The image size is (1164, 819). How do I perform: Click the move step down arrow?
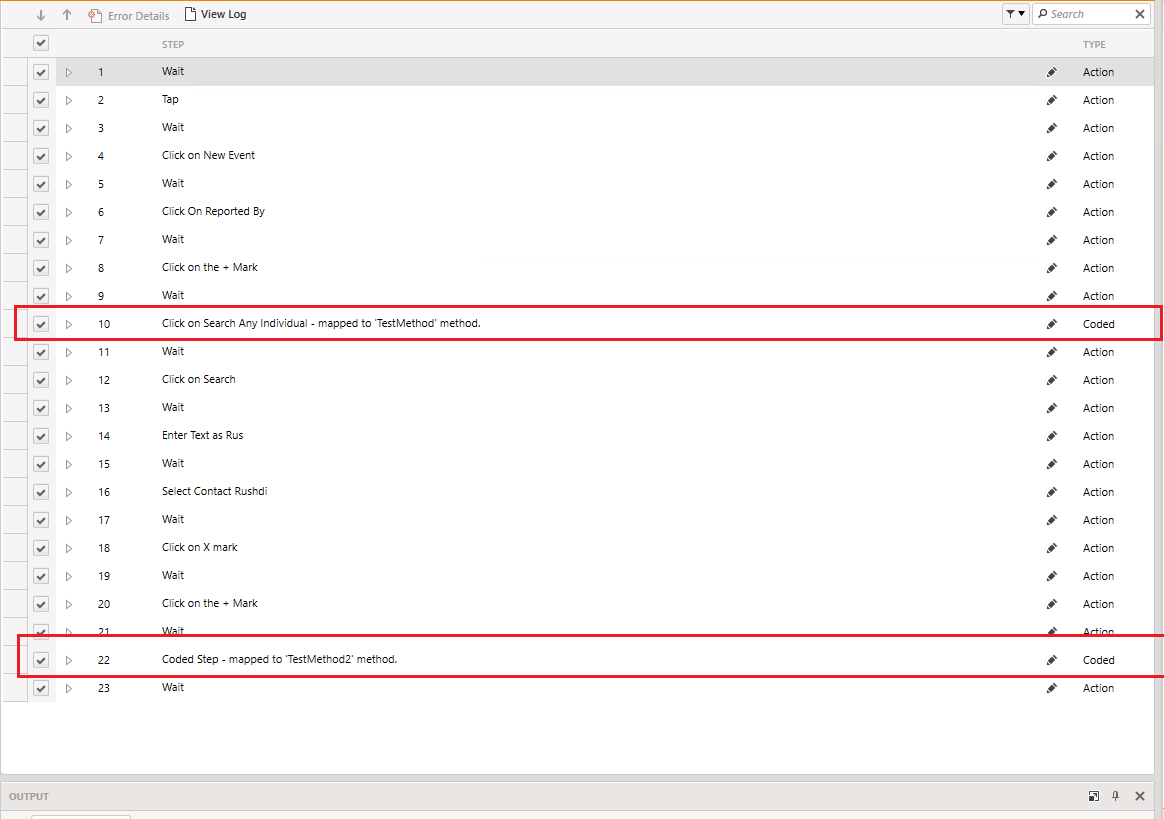pyautogui.click(x=41, y=15)
